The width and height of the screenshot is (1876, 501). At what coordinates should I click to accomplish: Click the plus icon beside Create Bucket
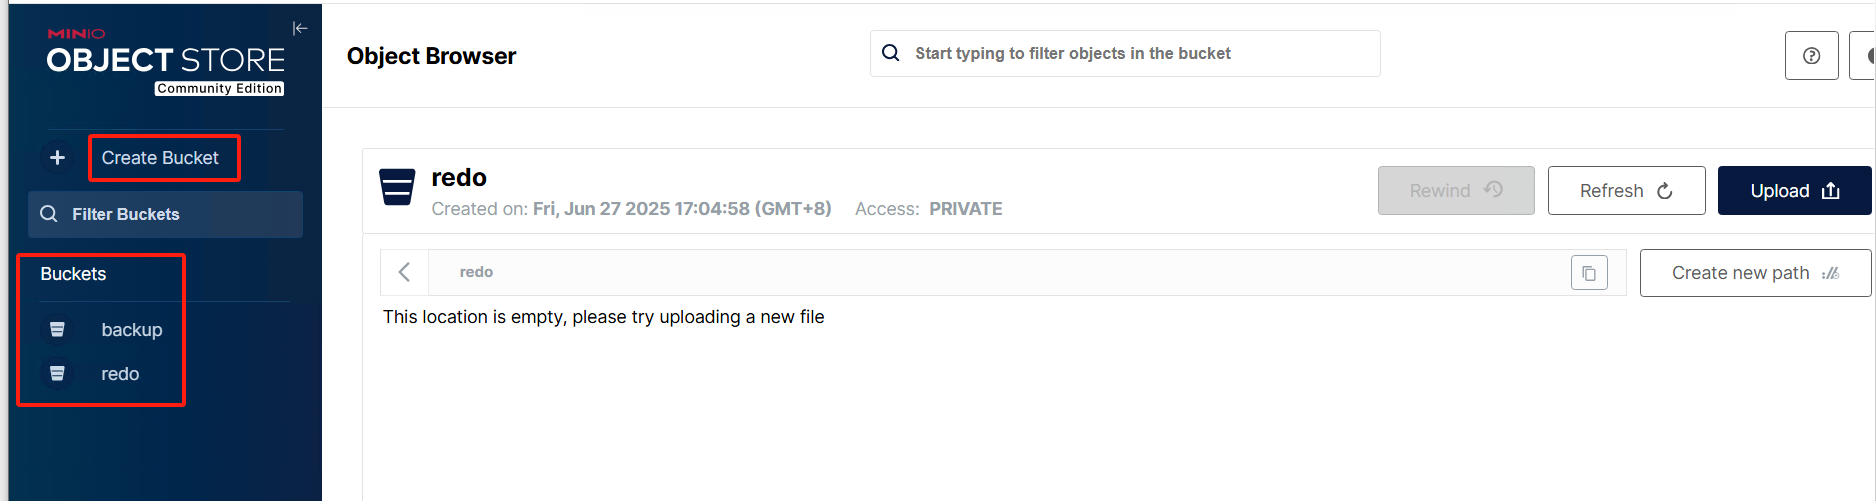(58, 158)
